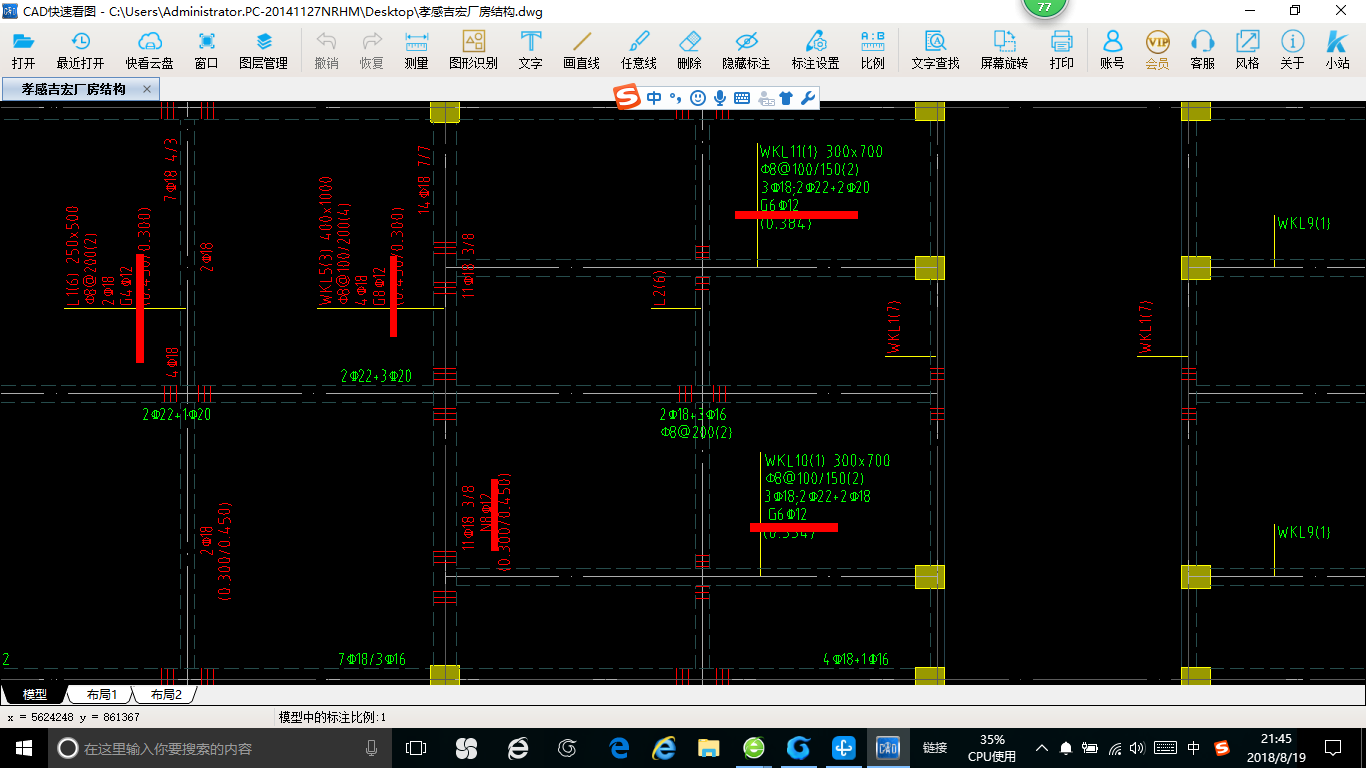
Task: Change the 风格 style theme
Action: 1247,50
